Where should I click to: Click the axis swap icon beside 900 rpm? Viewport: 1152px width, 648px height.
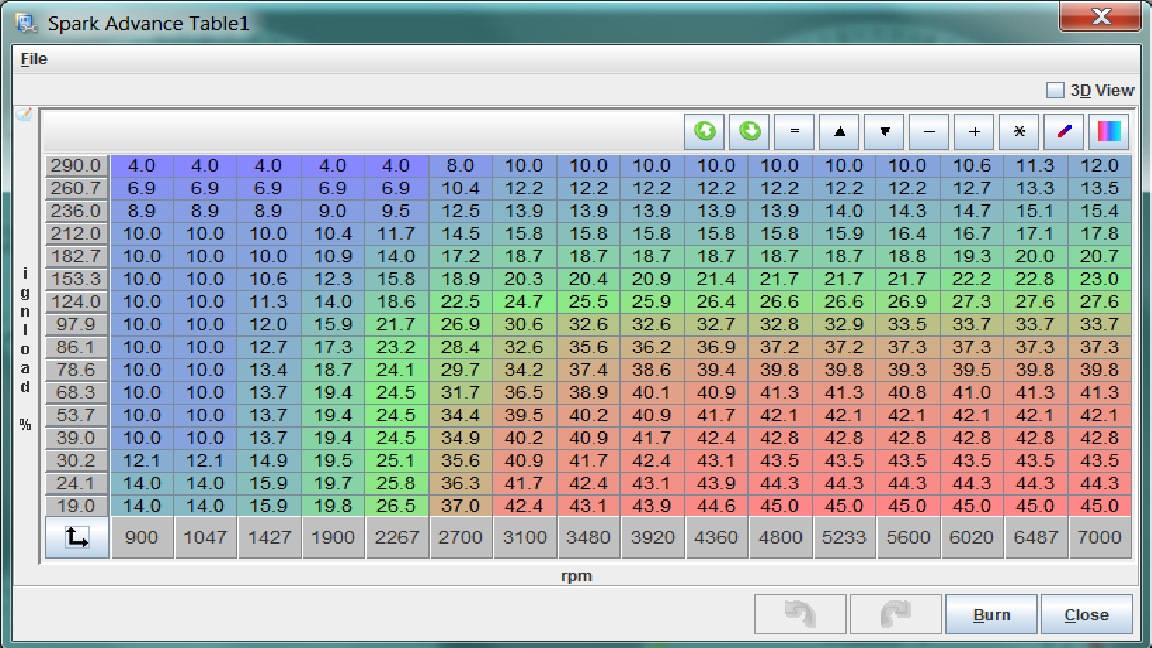(x=76, y=538)
